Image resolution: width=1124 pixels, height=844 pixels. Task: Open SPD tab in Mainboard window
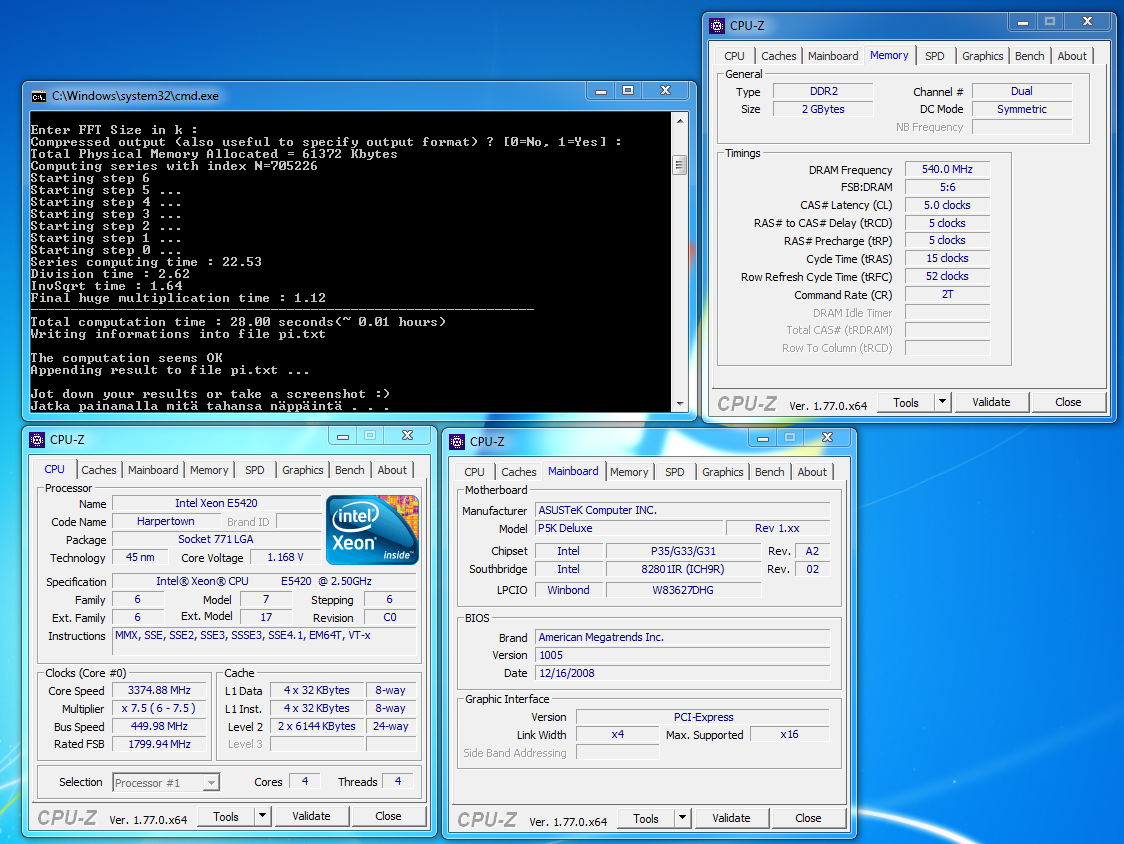pyautogui.click(x=675, y=472)
